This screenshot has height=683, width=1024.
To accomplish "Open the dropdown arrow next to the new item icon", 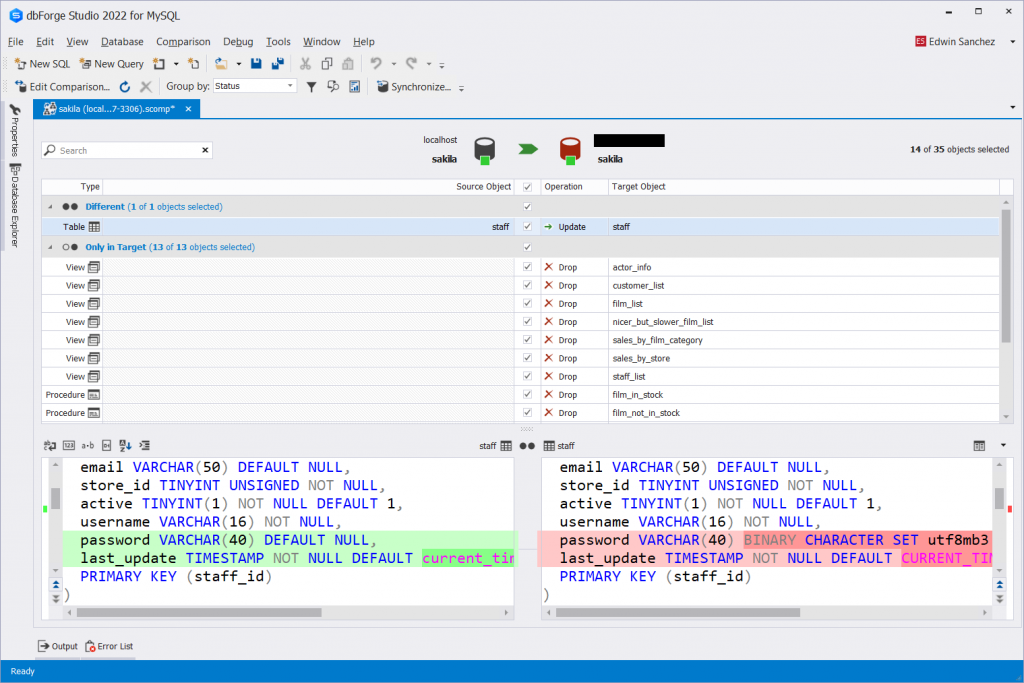I will click(x=176, y=64).
